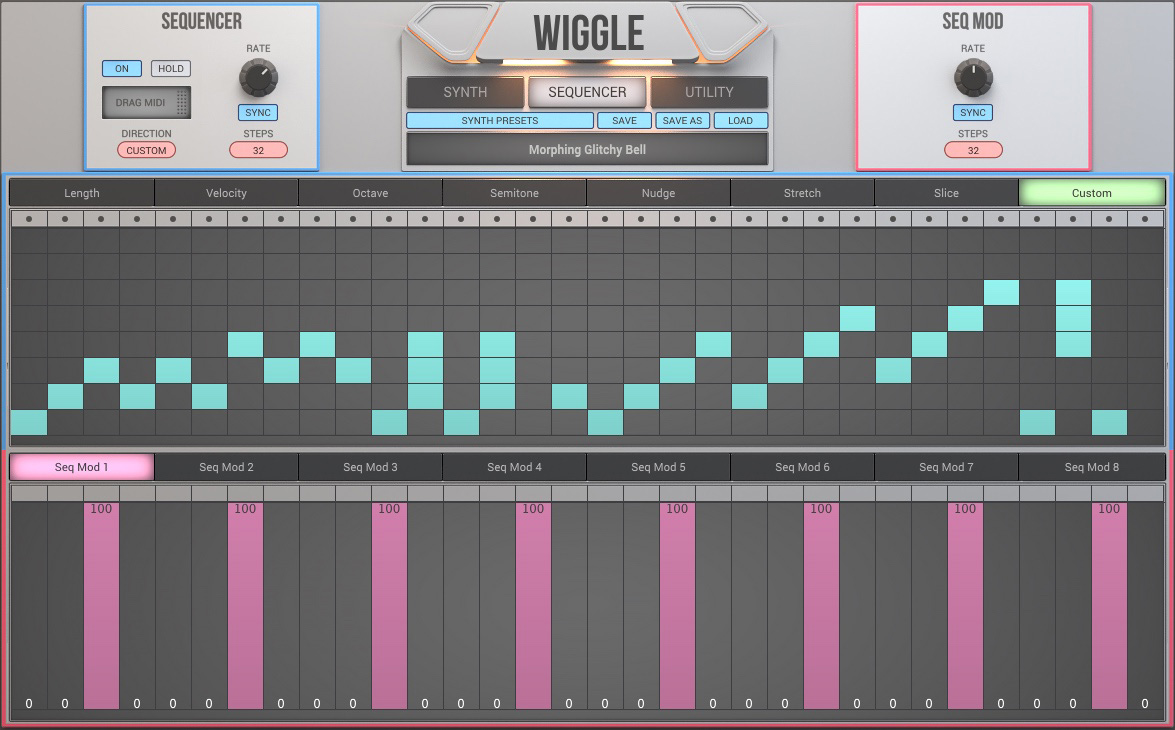Disable the ON toggle in the Sequencer panel
Screen dimensions: 1175x730
click(x=121, y=68)
